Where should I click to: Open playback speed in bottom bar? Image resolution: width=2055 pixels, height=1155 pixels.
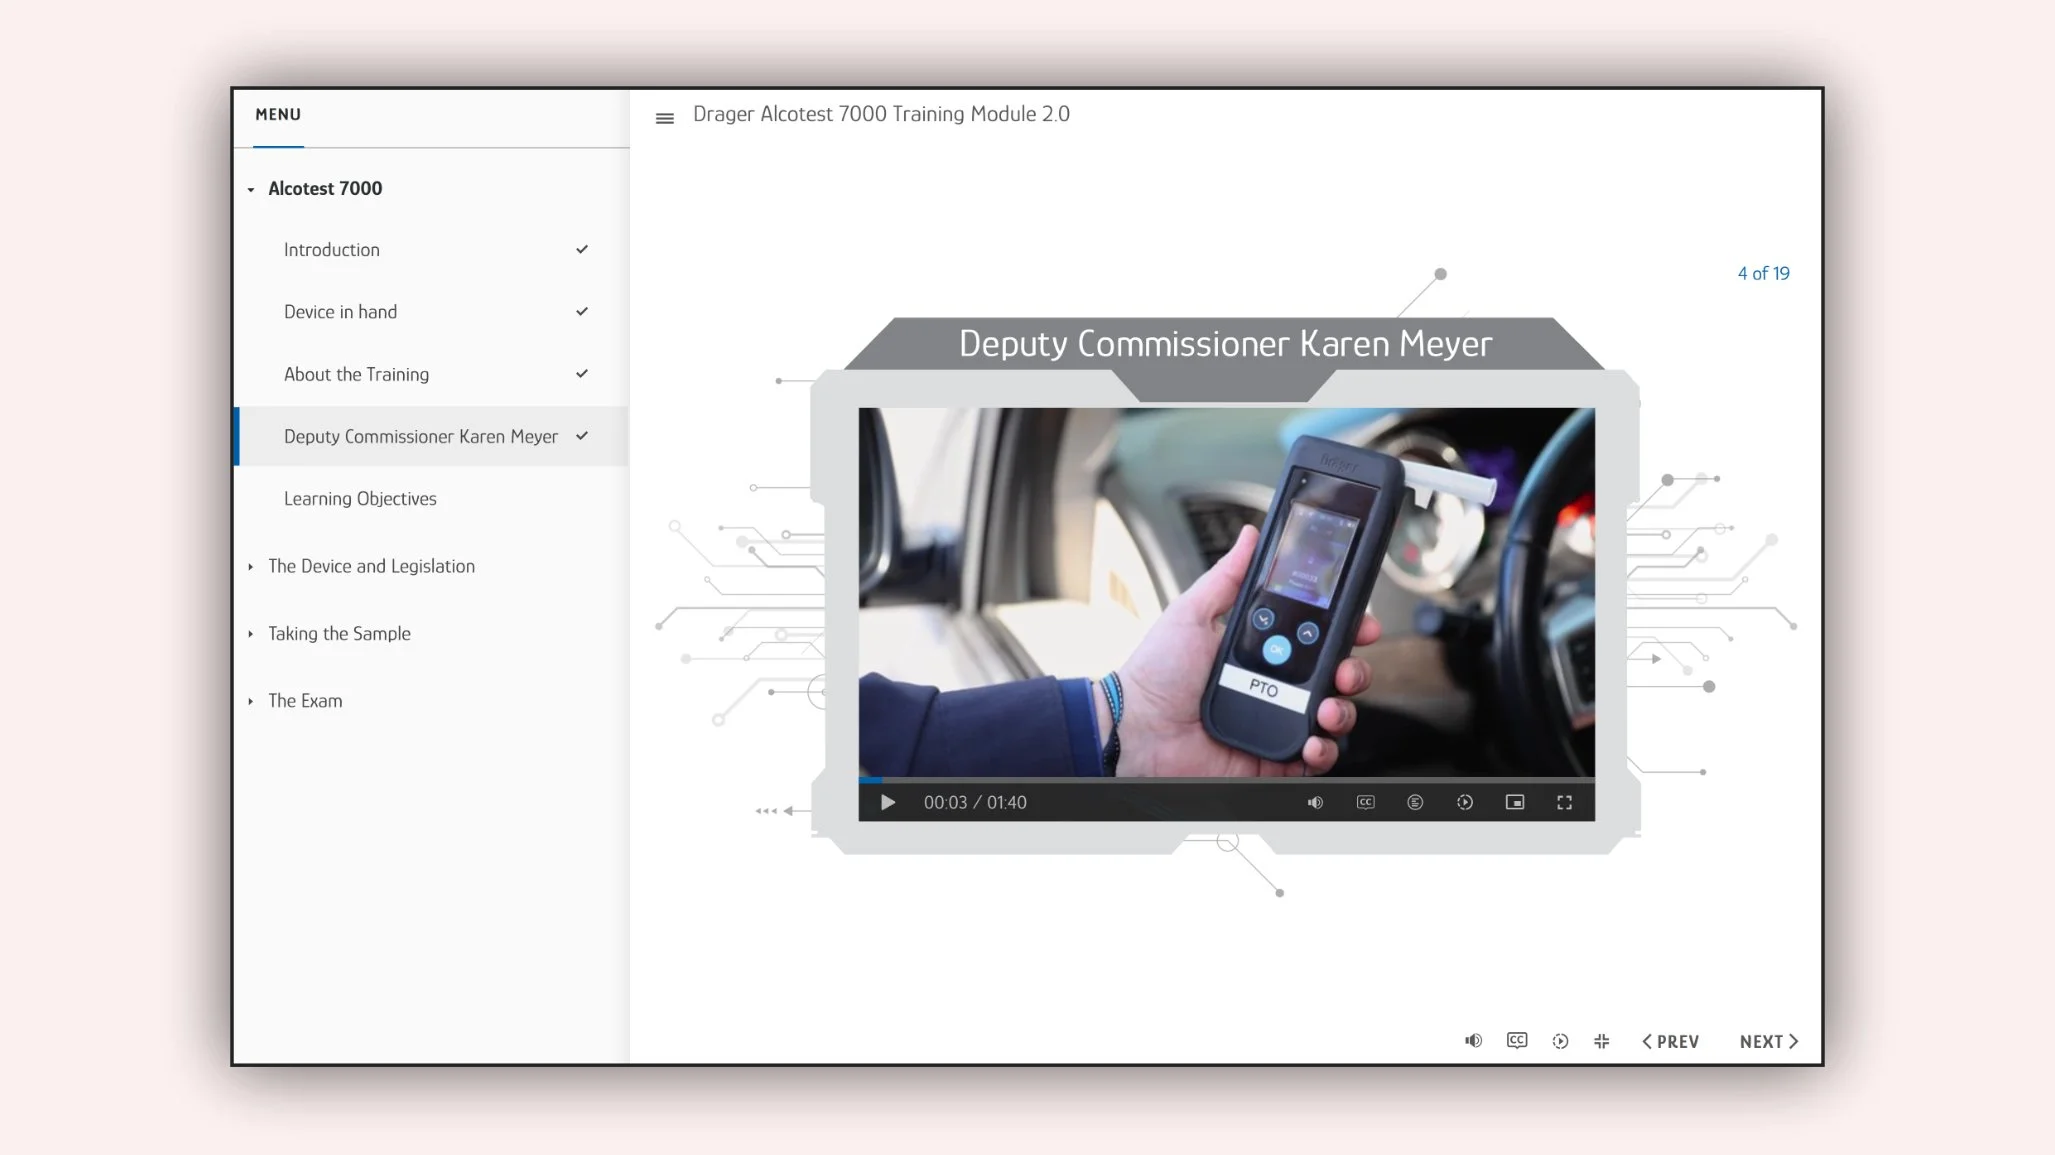point(1560,1041)
